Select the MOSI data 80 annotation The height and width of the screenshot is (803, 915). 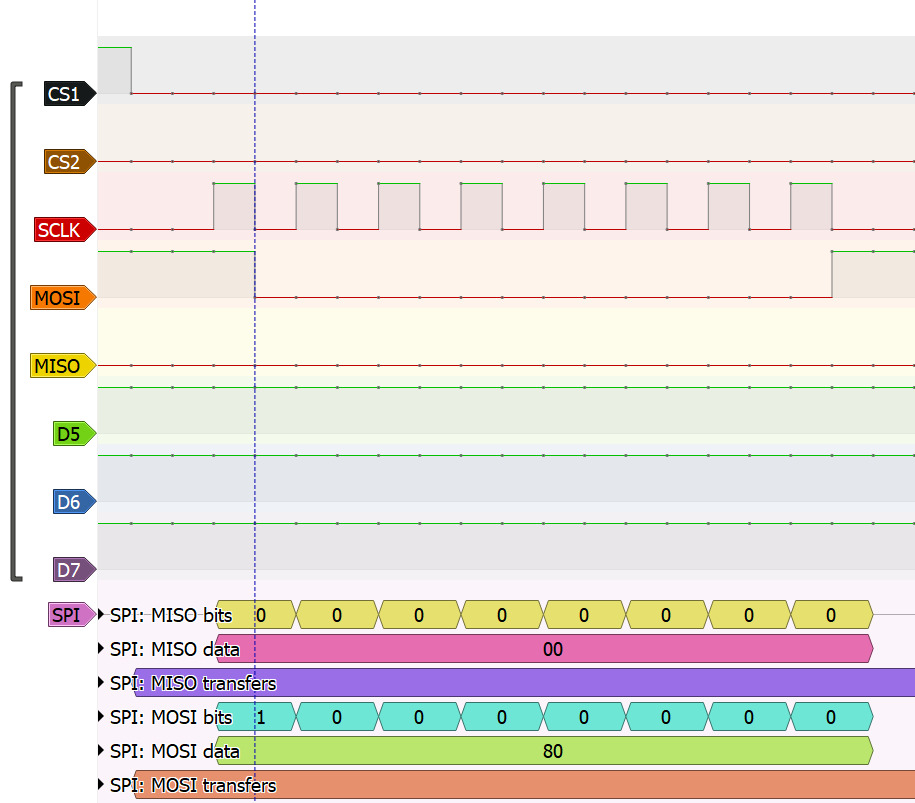pos(544,750)
